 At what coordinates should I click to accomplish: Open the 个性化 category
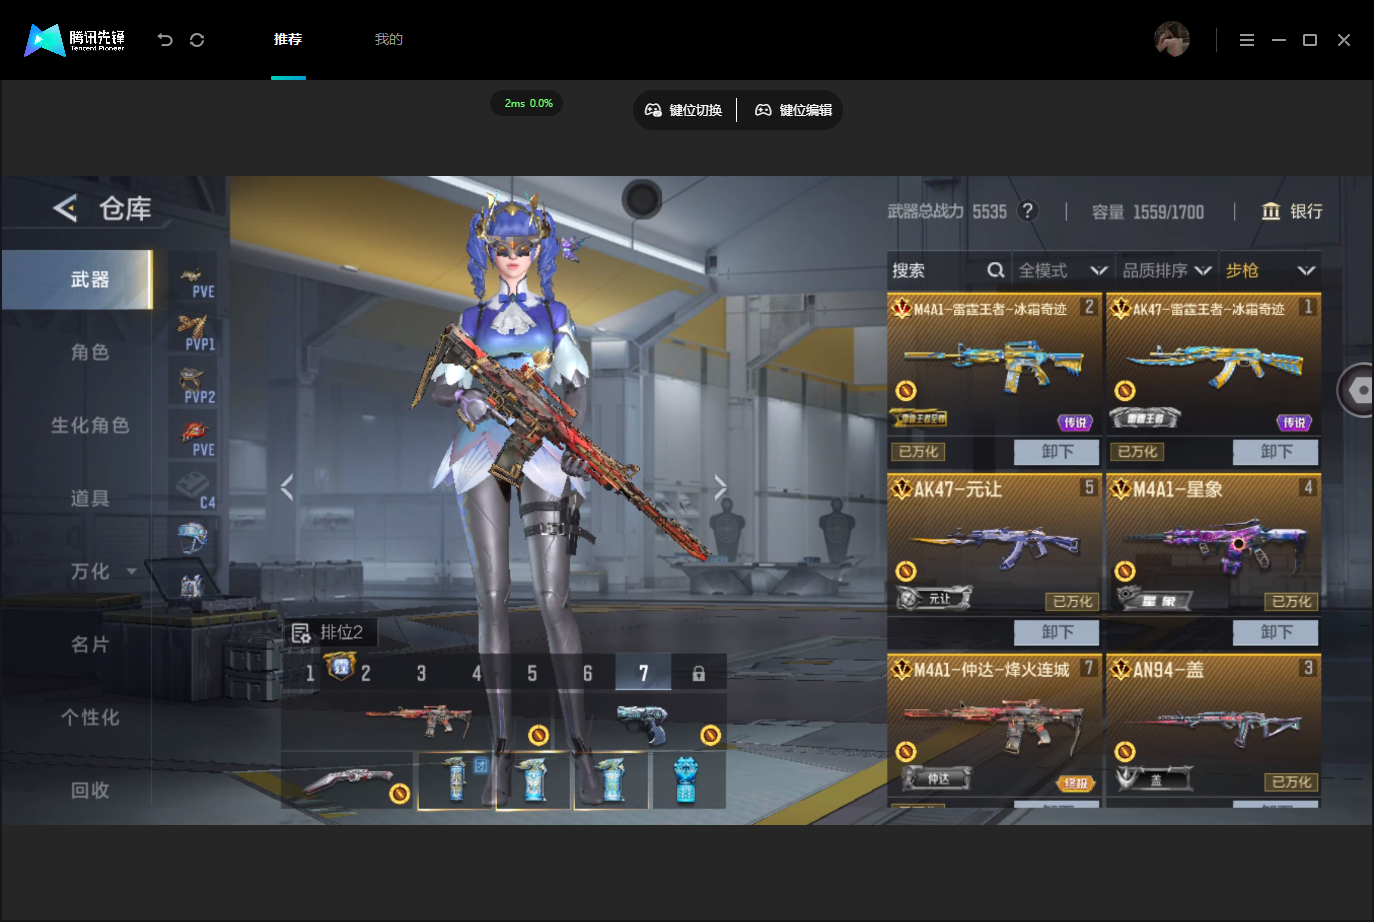[90, 717]
